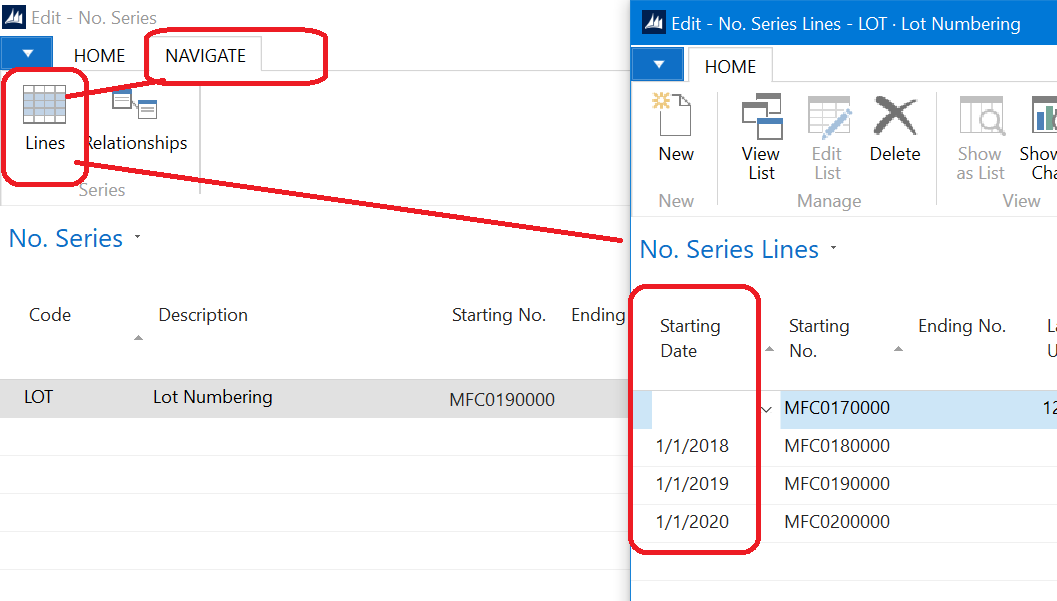1057x601 pixels.
Task: Switch to HOME tab in No. Series window
Action: pyautogui.click(x=99, y=55)
